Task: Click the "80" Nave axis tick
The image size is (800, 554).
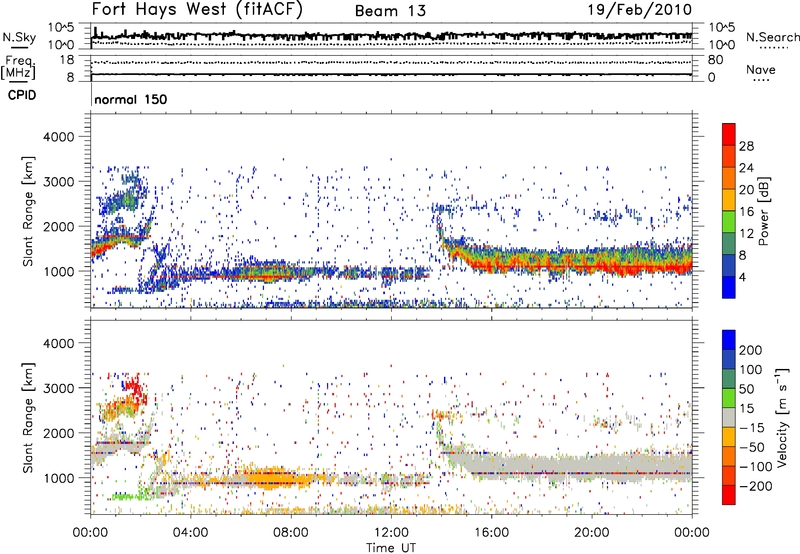Action: click(715, 60)
